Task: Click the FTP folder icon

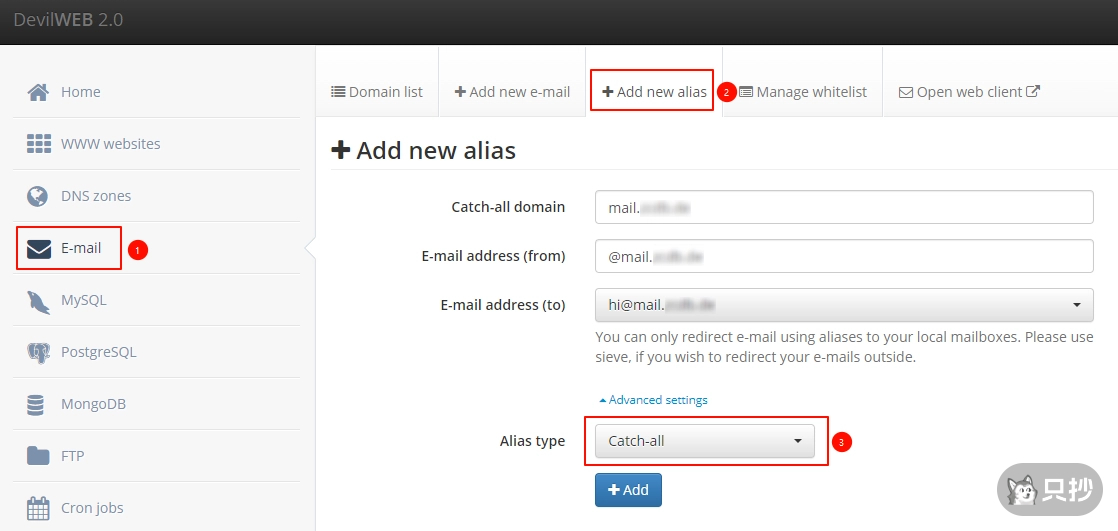Action: 38,456
